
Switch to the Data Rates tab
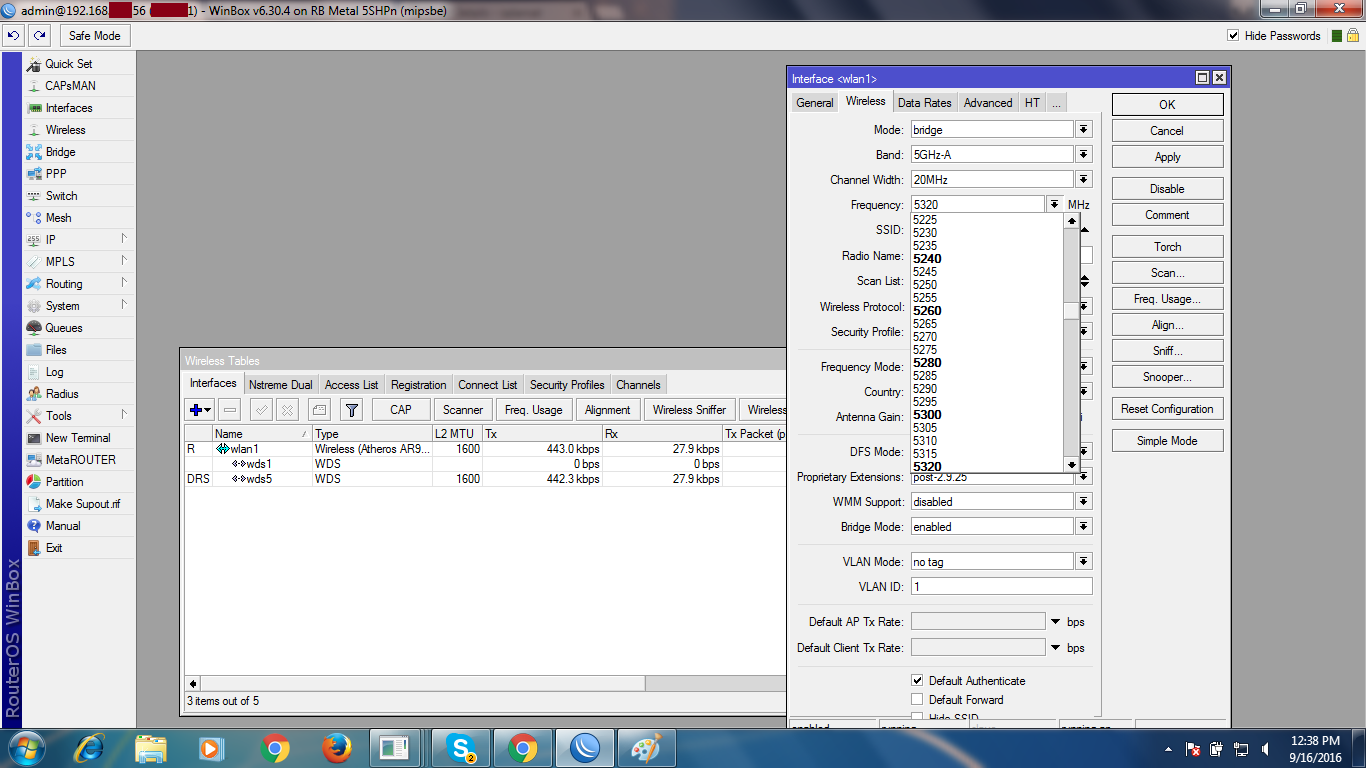pyautogui.click(x=923, y=101)
